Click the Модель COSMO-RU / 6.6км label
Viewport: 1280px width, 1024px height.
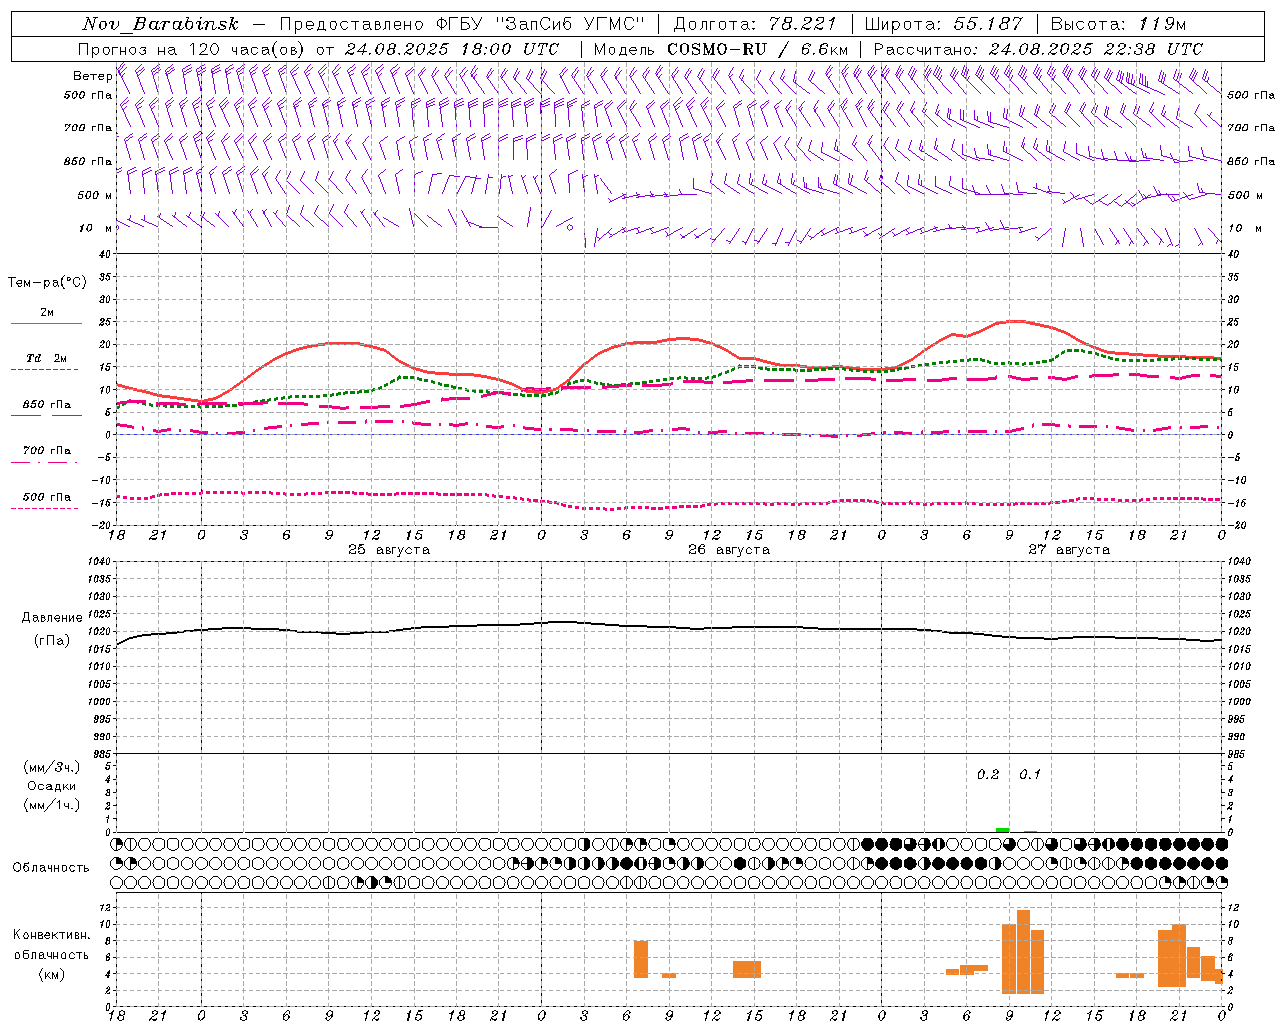[x=721, y=49]
